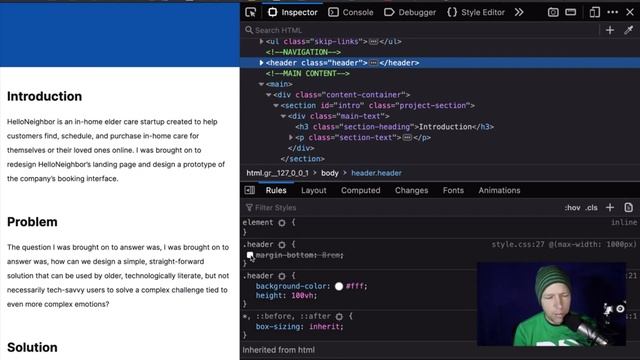Select body in the breadcrumb
640x360 pixels.
tap(330, 173)
